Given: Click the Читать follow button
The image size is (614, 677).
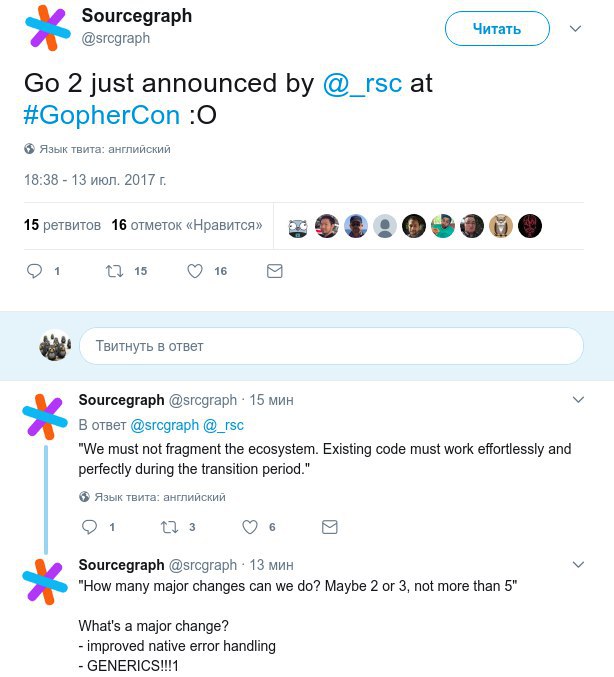Looking at the screenshot, I should tap(497, 29).
